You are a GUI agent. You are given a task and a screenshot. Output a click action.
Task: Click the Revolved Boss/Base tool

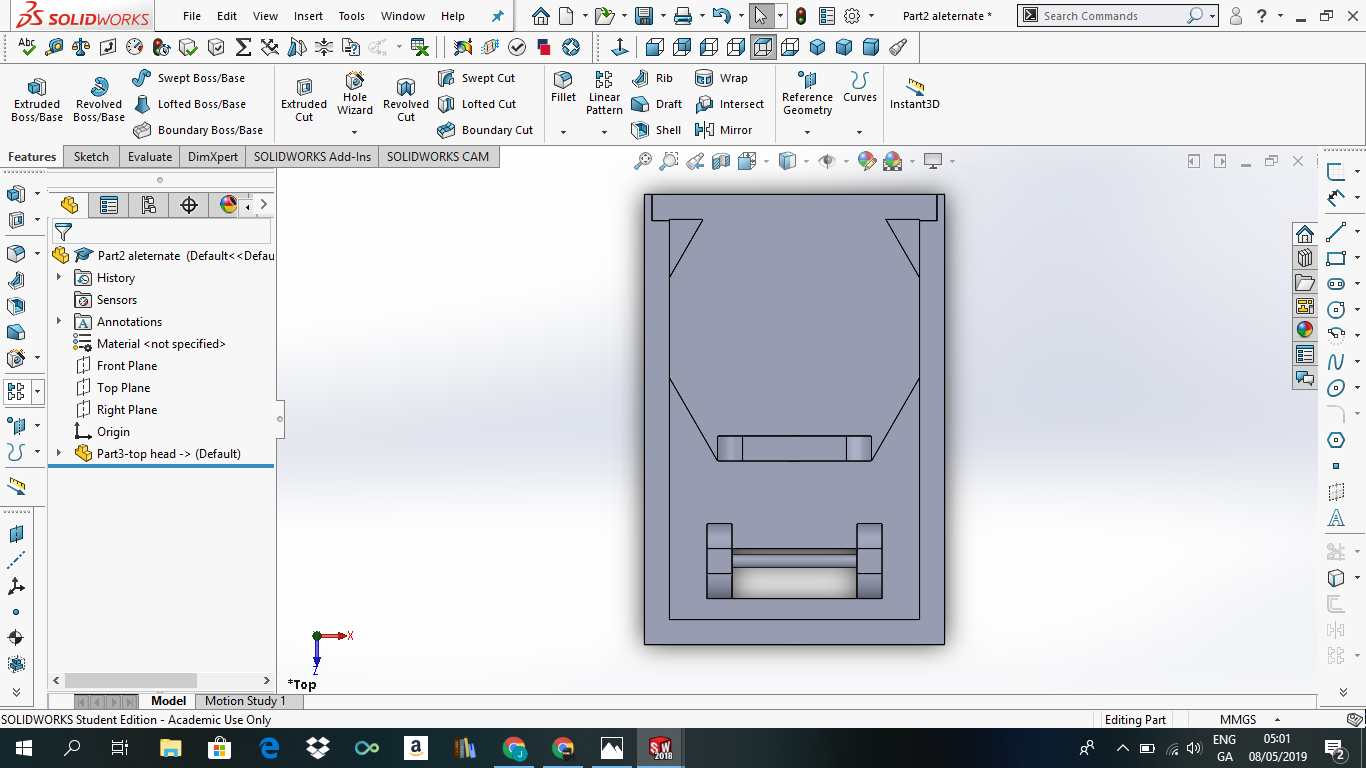(99, 99)
